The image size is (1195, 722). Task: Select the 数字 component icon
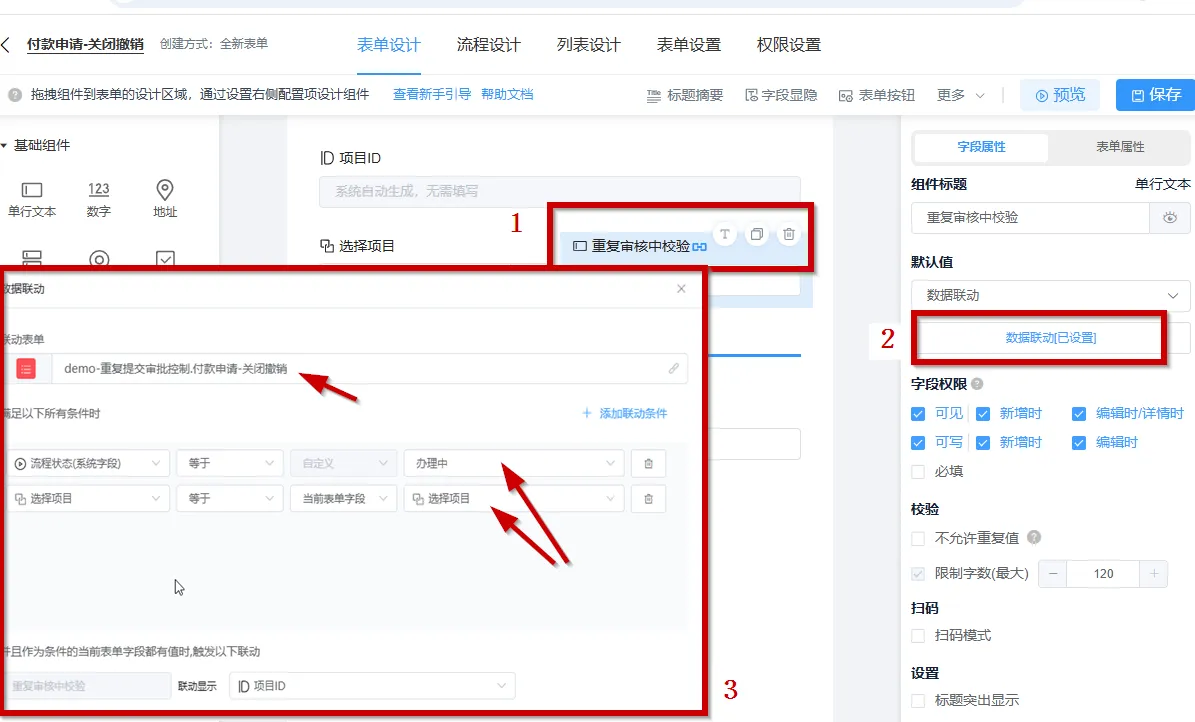tap(98, 190)
